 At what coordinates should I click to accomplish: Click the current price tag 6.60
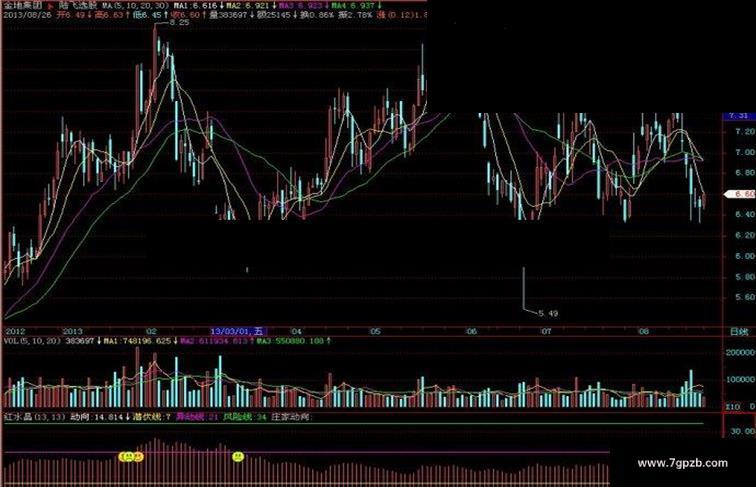coord(741,194)
